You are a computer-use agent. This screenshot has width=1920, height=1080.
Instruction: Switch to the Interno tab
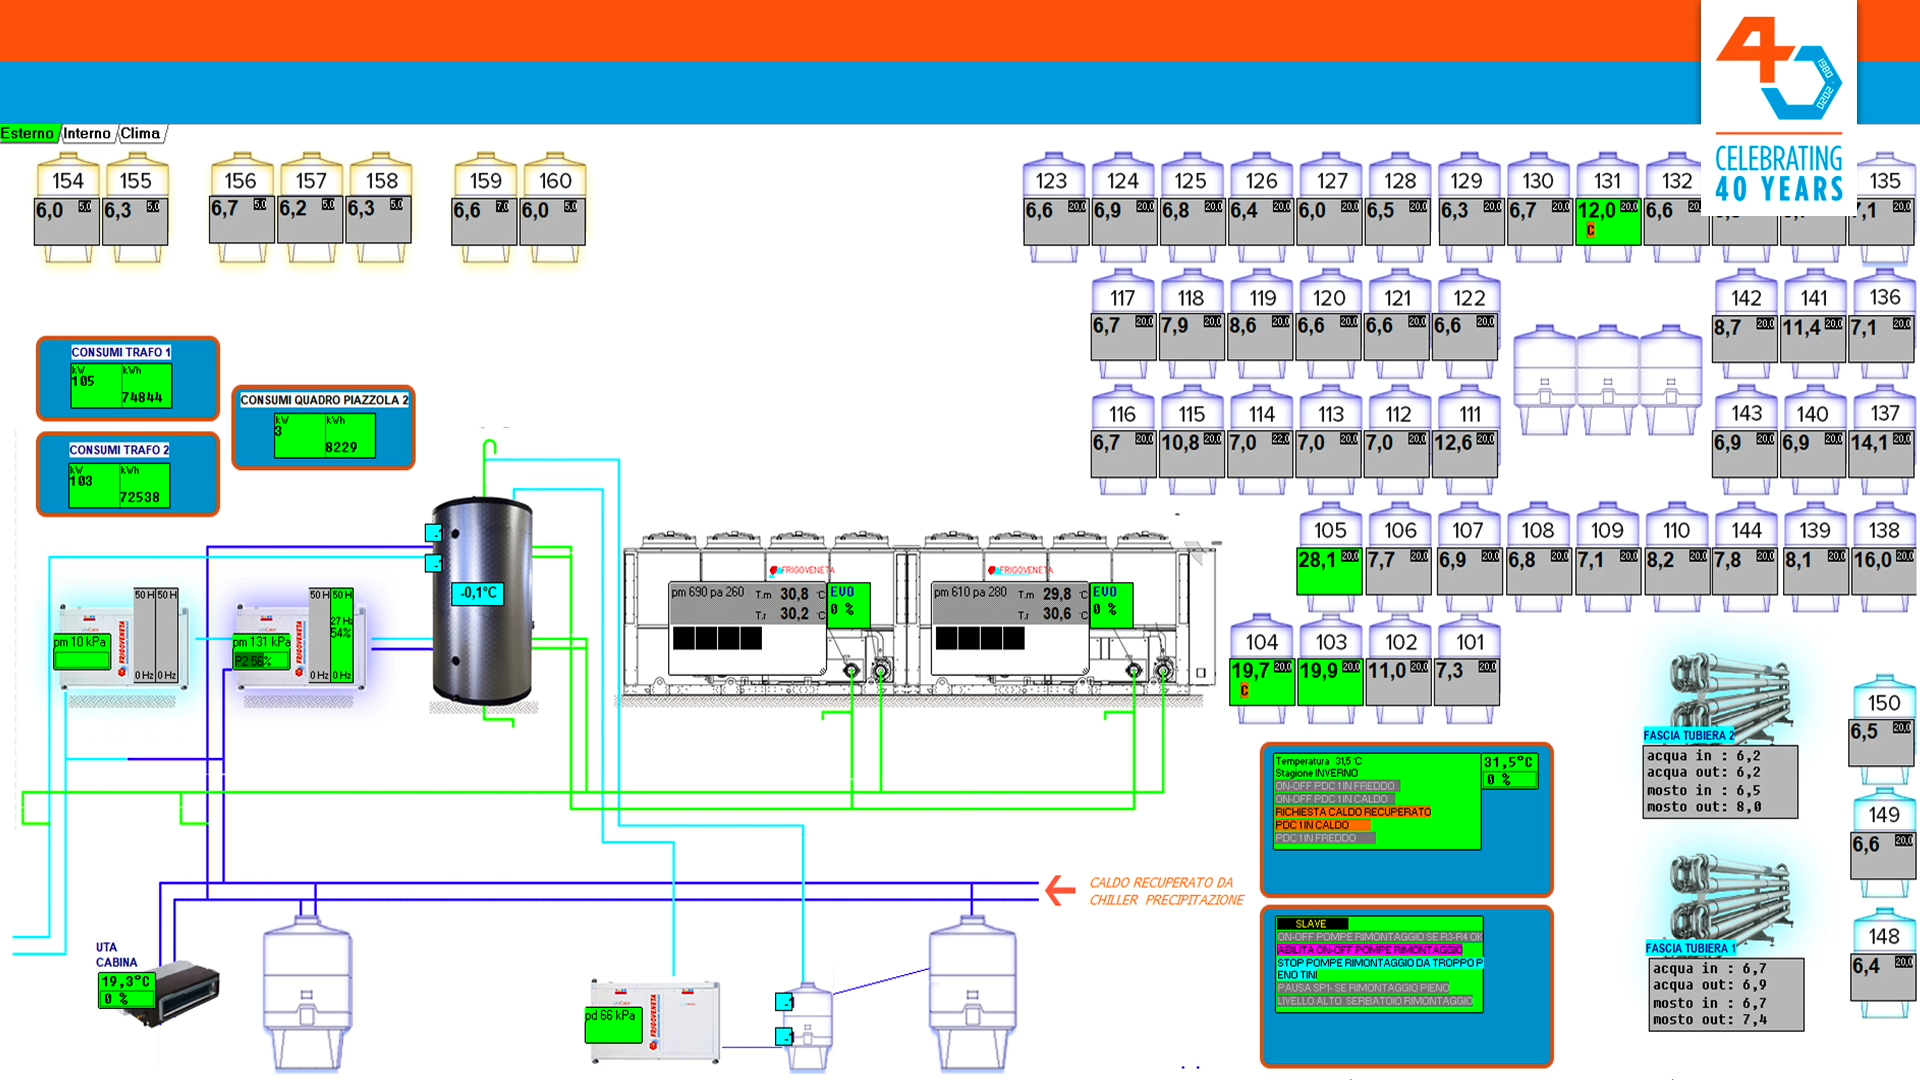87,133
